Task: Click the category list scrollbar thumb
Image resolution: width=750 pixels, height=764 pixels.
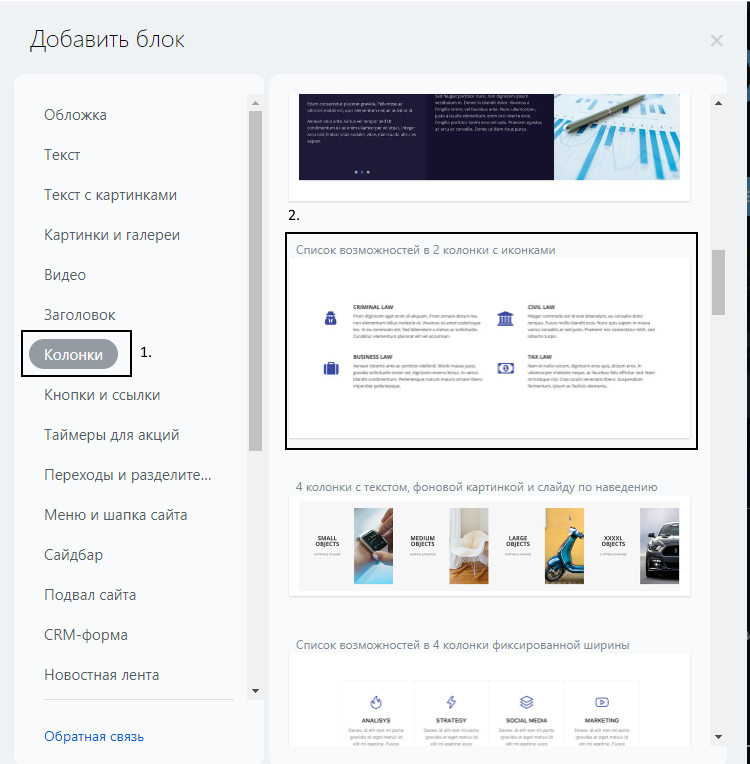Action: [x=255, y=281]
